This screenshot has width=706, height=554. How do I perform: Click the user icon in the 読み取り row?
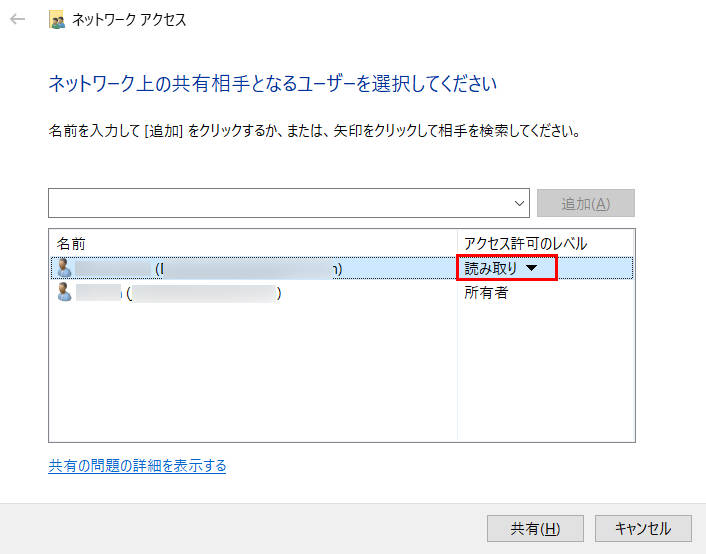point(64,268)
